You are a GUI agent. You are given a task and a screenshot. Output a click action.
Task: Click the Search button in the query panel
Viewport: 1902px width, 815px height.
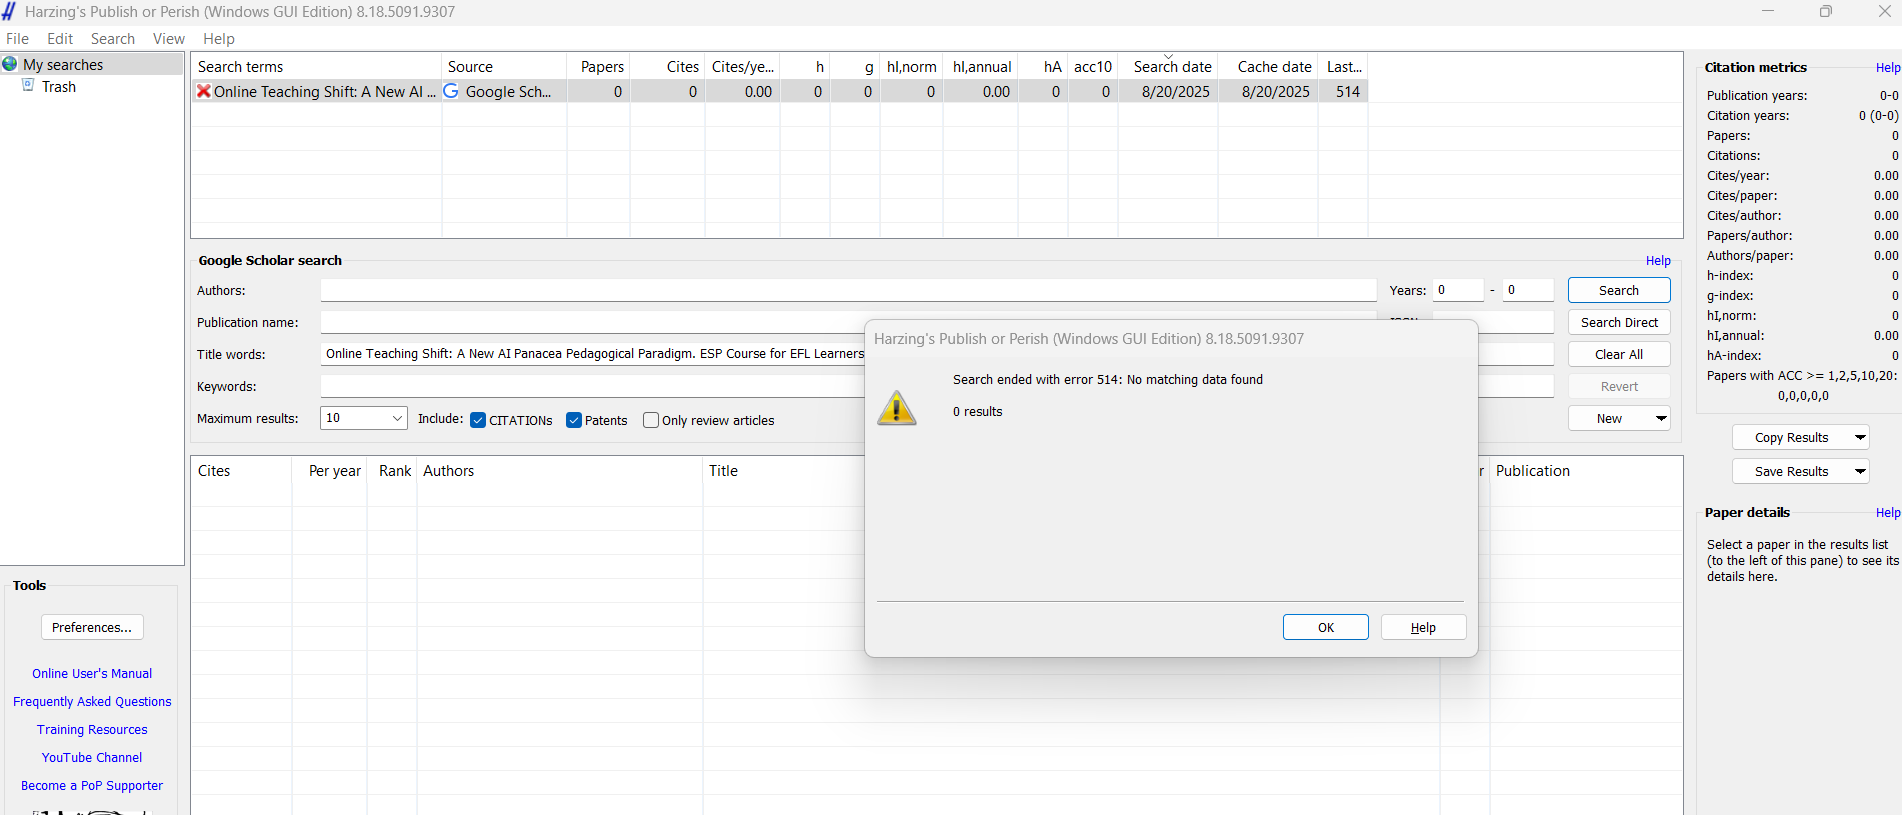tap(1619, 290)
